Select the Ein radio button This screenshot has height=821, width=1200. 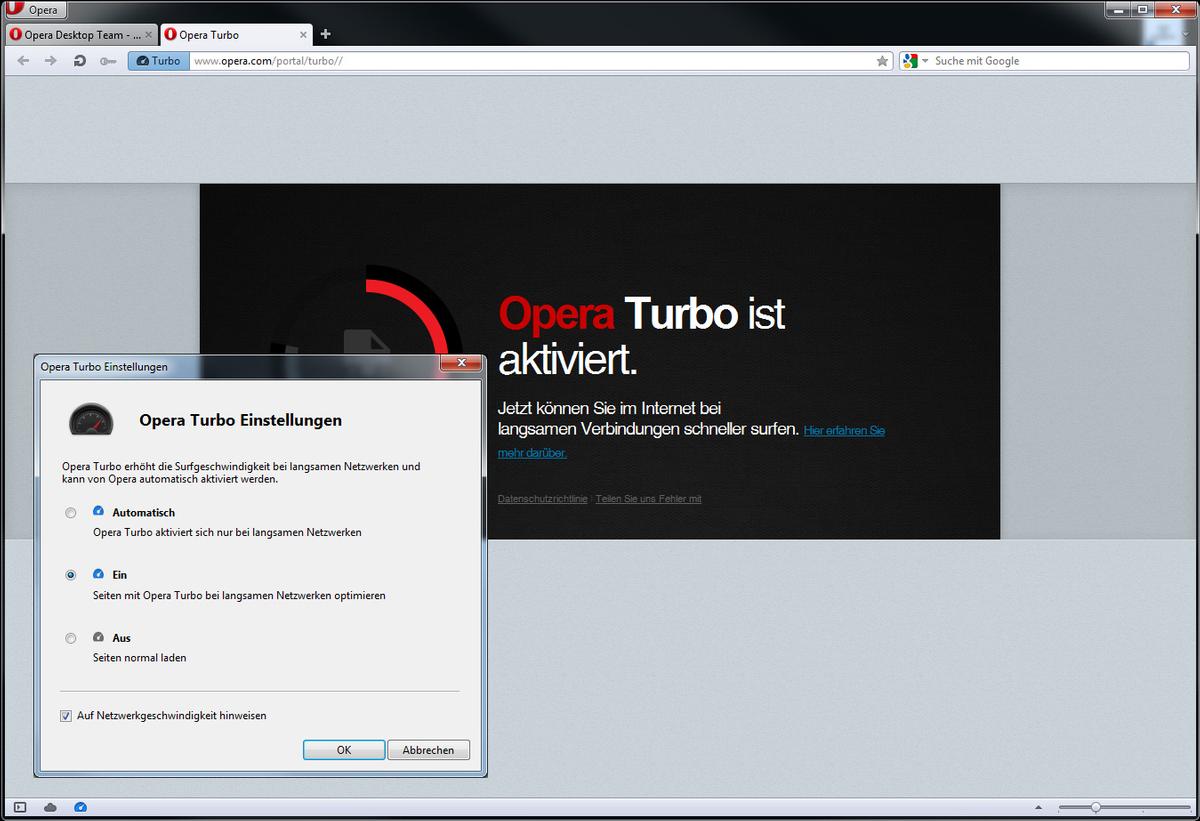click(70, 576)
